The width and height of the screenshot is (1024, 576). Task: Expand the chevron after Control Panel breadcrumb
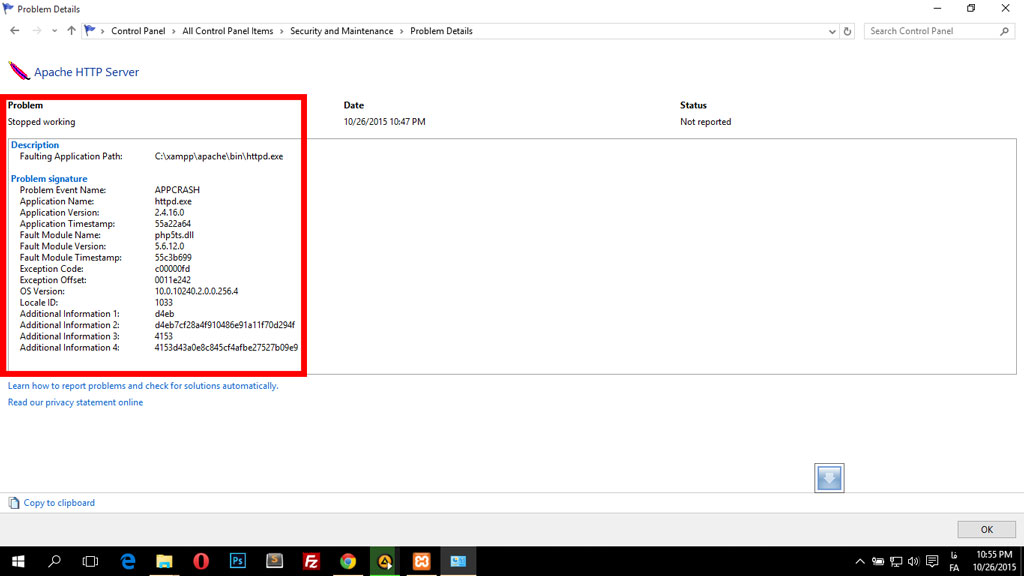(x=174, y=31)
